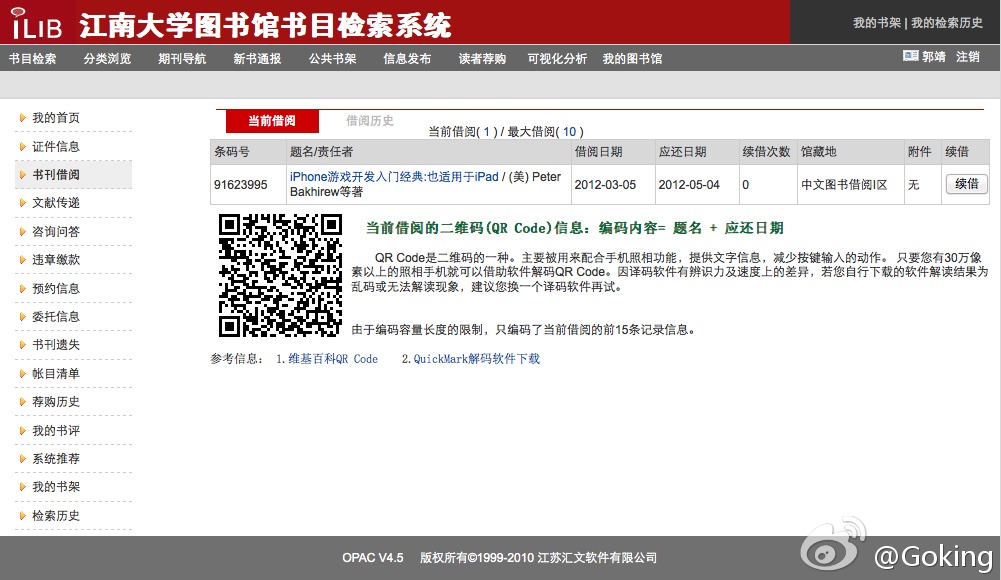1001x580 pixels.
Task: Click arrow icon beside 证件信息
Action: tap(23, 147)
